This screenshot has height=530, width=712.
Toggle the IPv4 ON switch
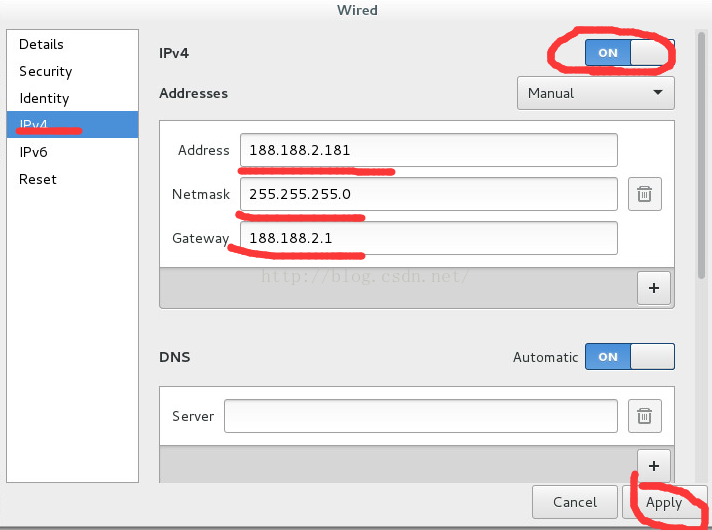pos(630,53)
